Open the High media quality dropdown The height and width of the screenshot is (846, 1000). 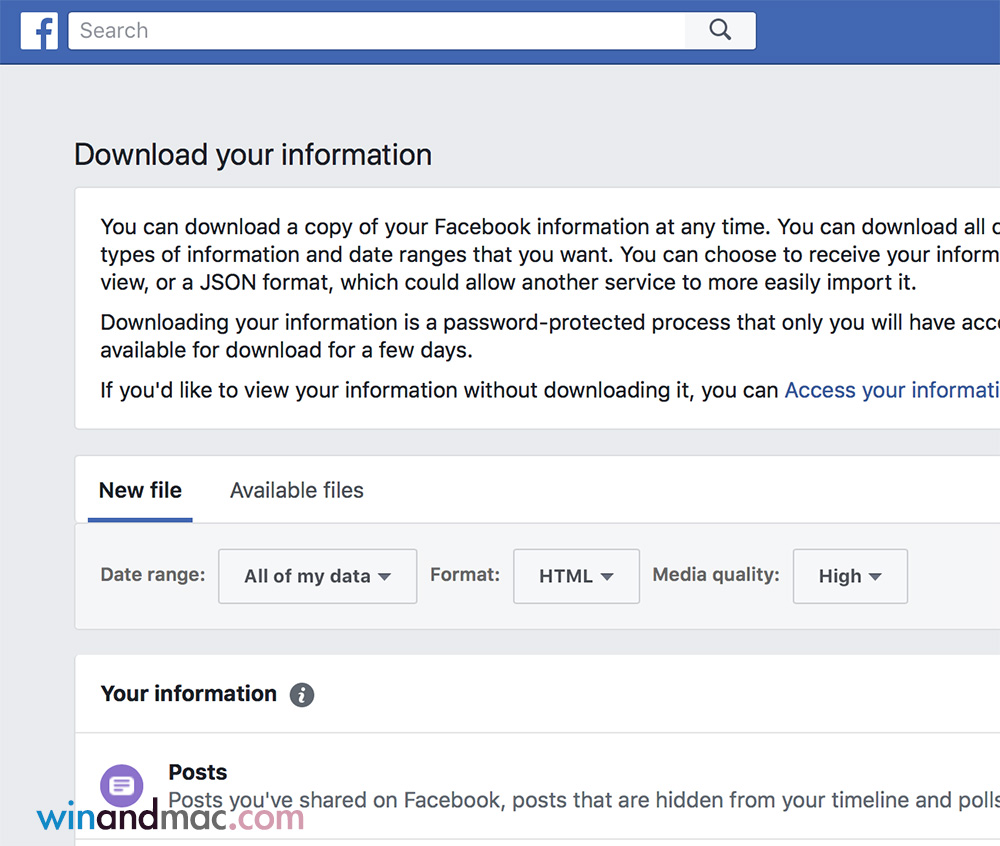pyautogui.click(x=850, y=576)
